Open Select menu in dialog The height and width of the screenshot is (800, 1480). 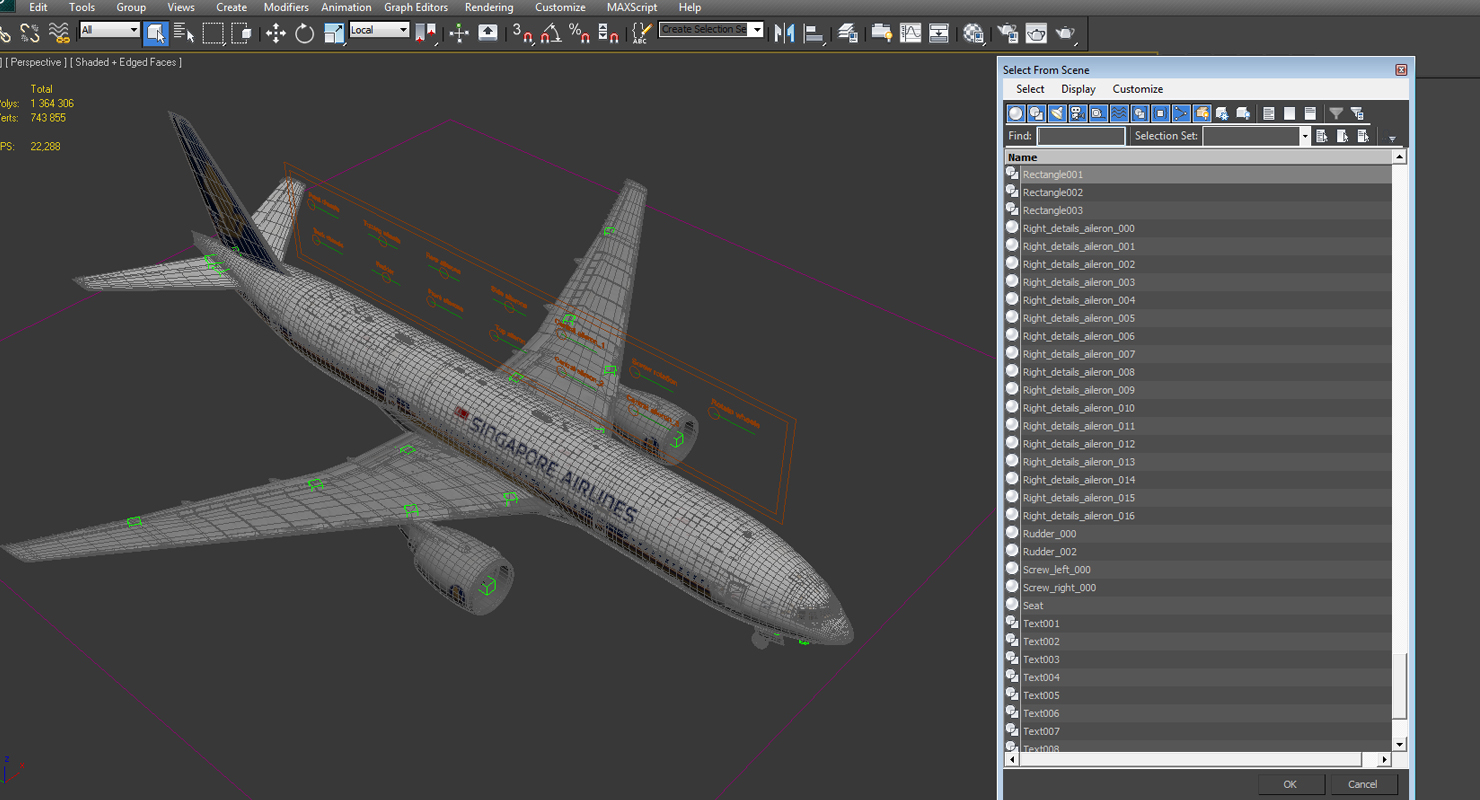pos(1030,89)
